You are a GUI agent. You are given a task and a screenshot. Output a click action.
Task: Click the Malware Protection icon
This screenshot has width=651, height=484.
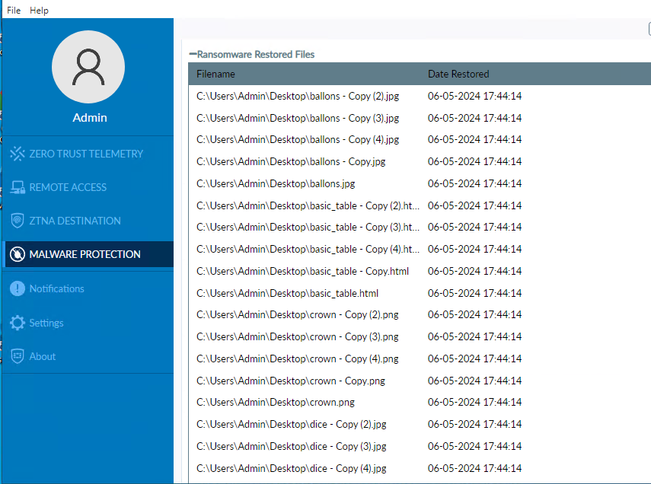17,254
